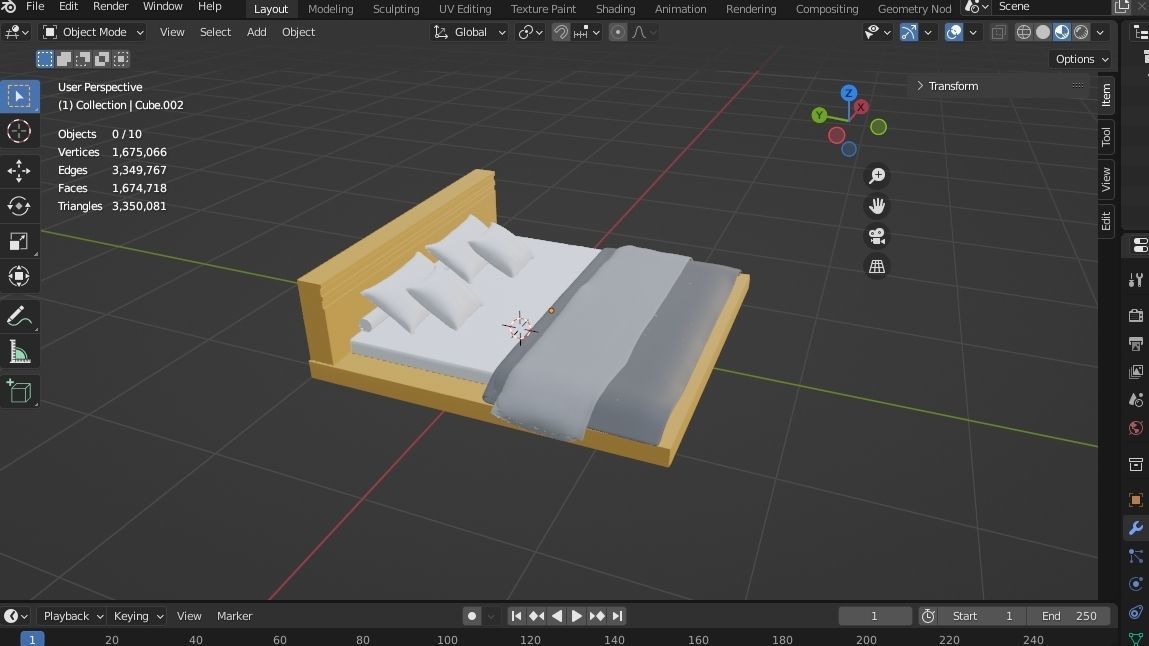Screen dimensions: 1149x646
Task: Toggle gizmo display on
Action: (x=909, y=32)
